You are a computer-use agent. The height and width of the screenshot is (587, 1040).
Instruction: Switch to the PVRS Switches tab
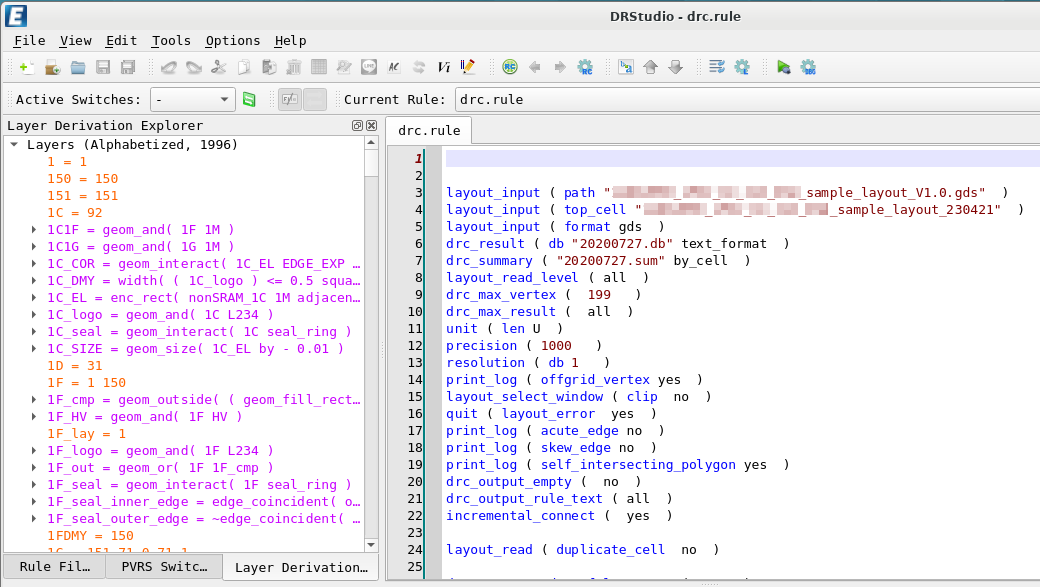(x=163, y=566)
